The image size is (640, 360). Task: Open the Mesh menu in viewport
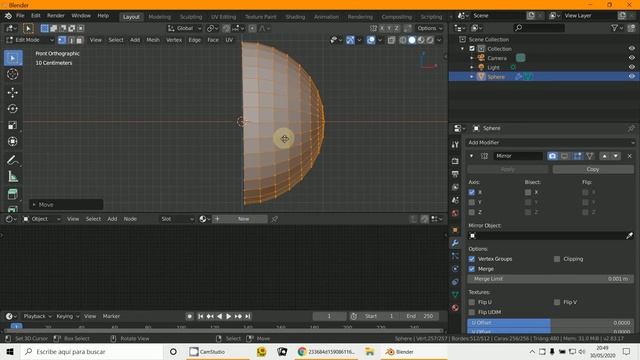153,40
